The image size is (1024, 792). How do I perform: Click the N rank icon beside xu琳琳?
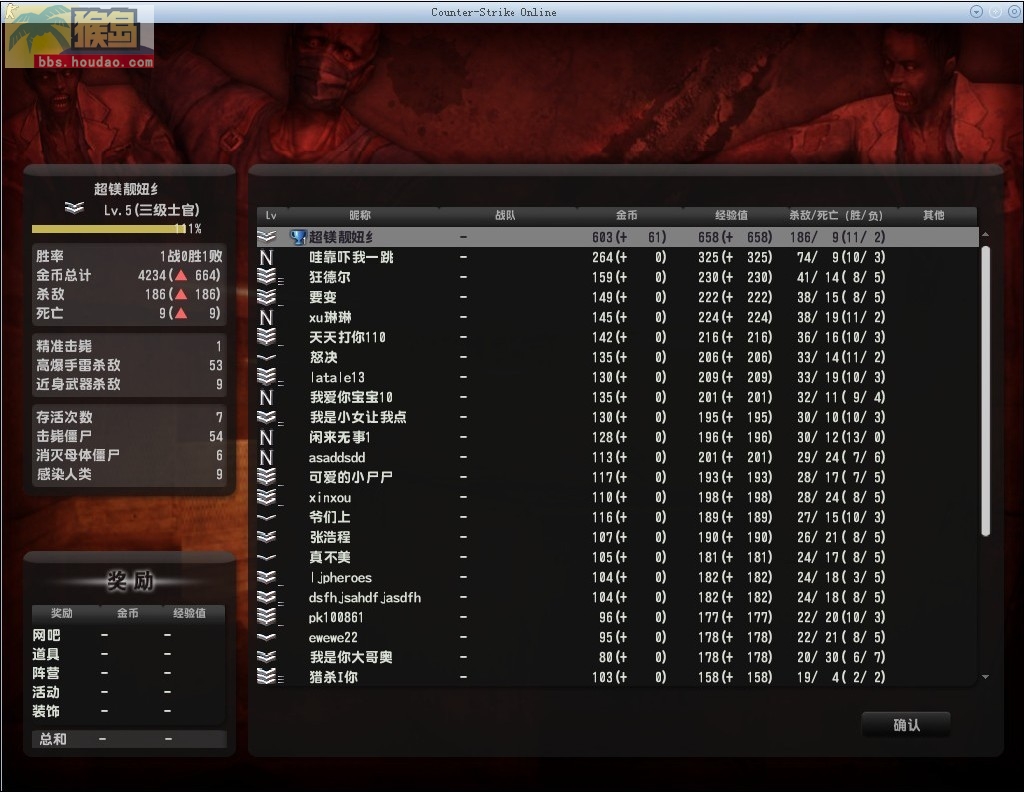(266, 317)
